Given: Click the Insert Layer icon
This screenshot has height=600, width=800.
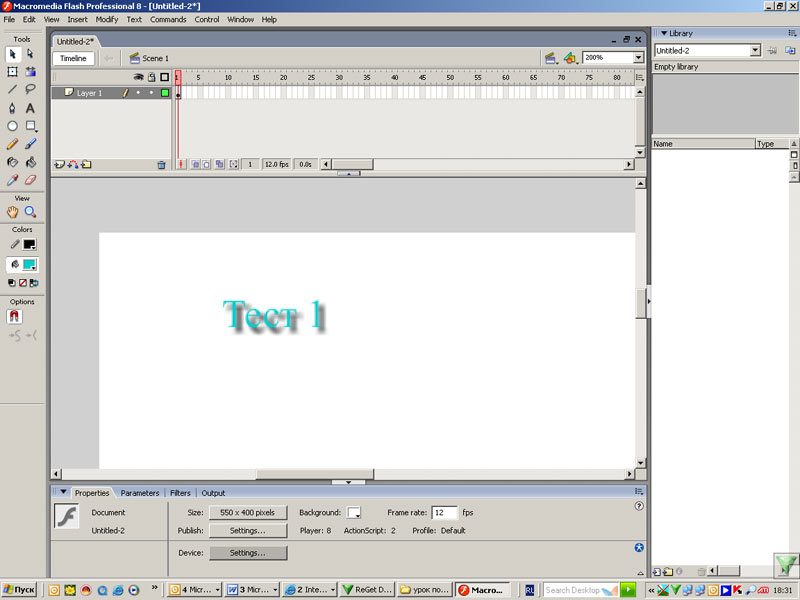Looking at the screenshot, I should pos(59,164).
